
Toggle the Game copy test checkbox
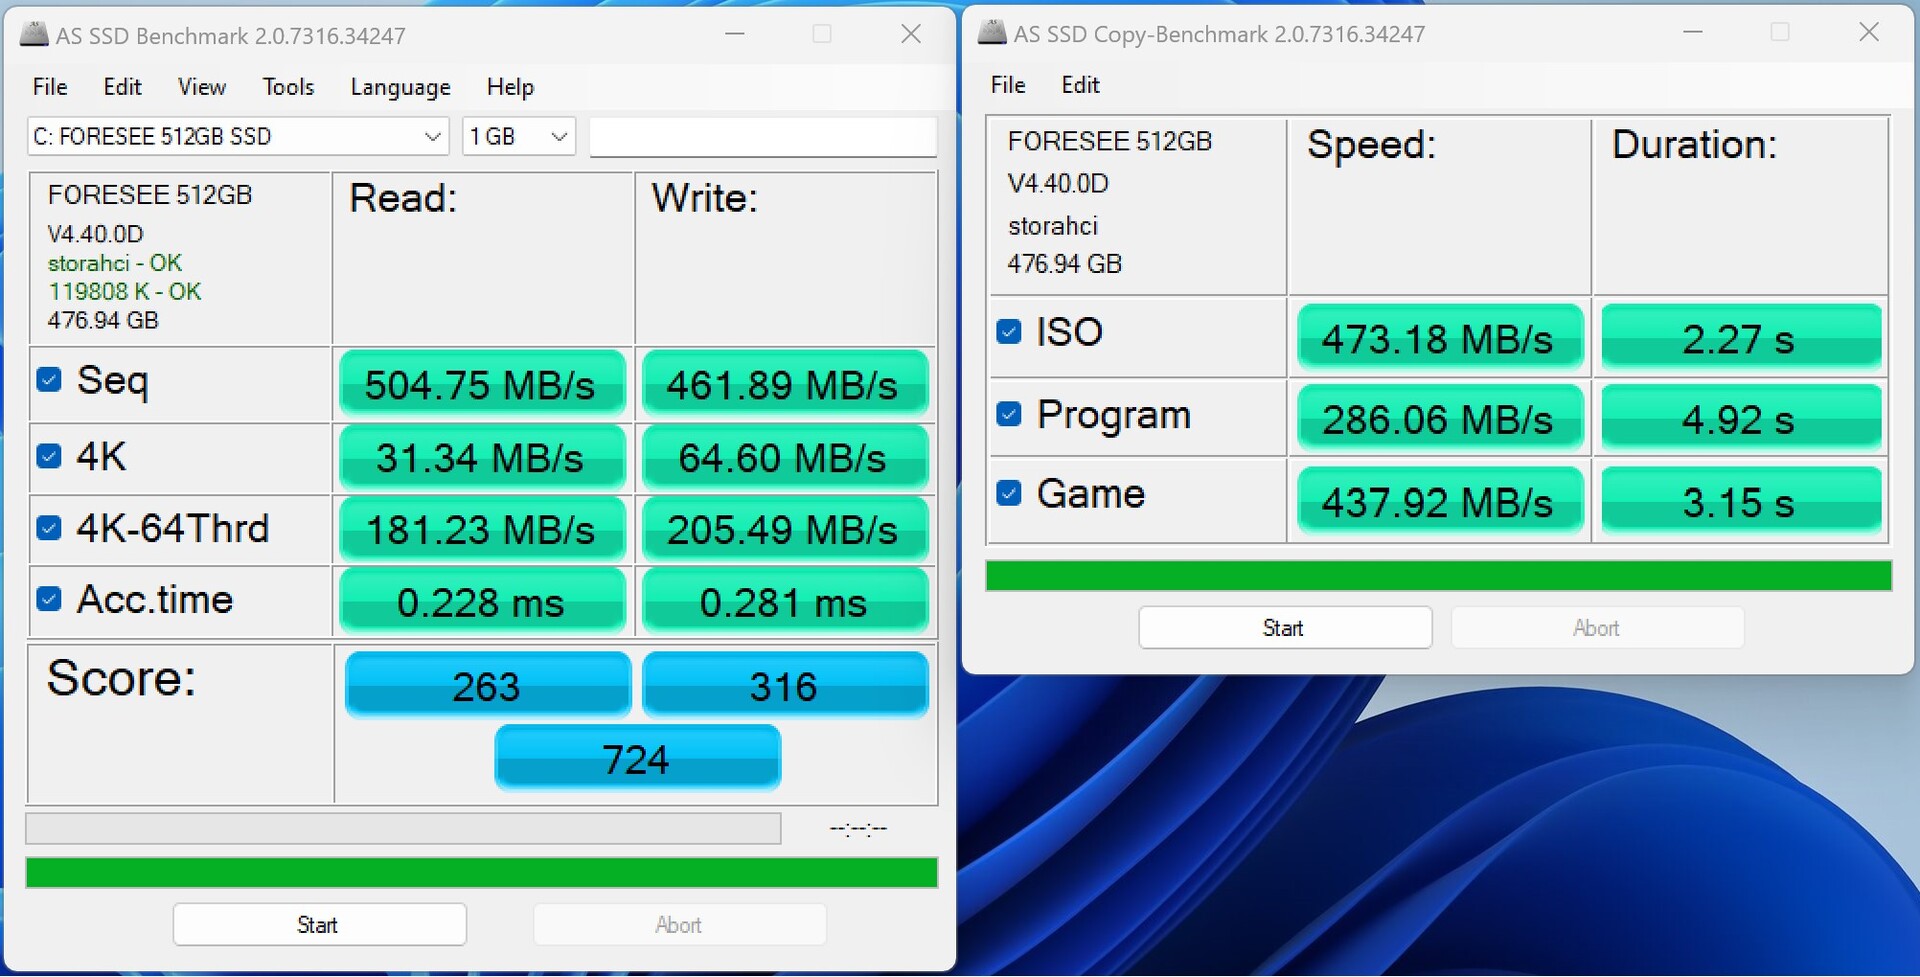1009,493
